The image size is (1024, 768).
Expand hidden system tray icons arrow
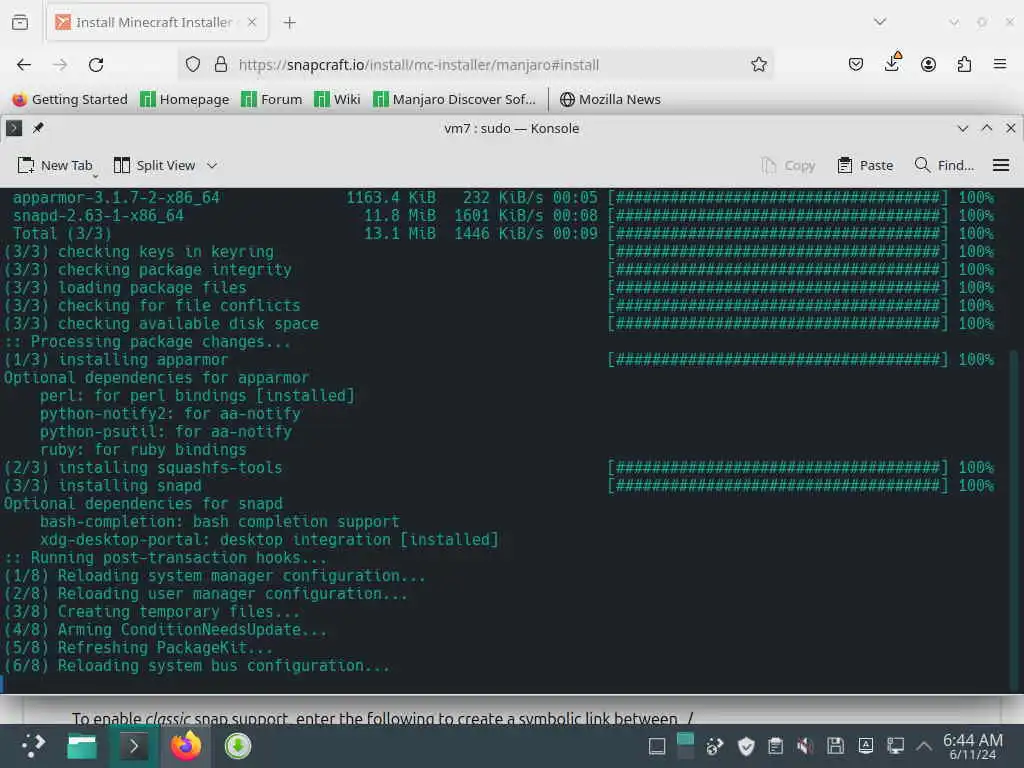pos(923,746)
